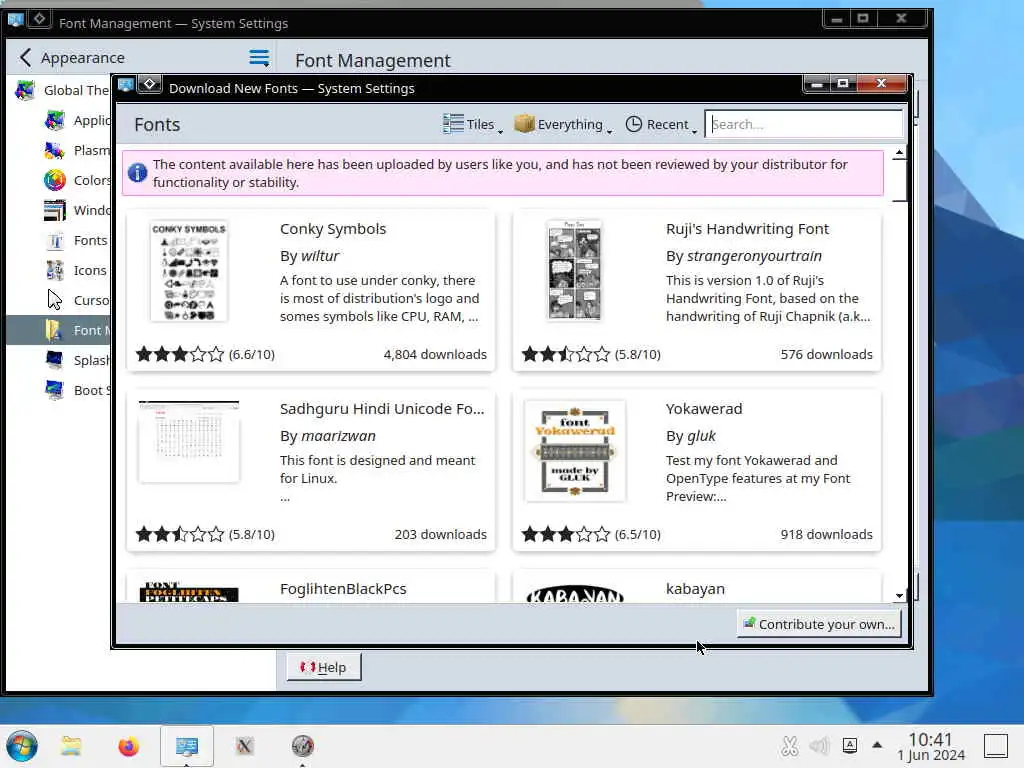Click author name strangeronyourtrain

pyautogui.click(x=754, y=256)
